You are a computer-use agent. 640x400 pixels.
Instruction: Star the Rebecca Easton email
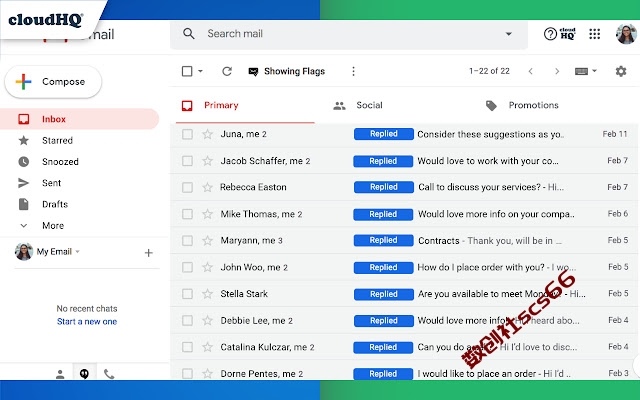pos(208,187)
